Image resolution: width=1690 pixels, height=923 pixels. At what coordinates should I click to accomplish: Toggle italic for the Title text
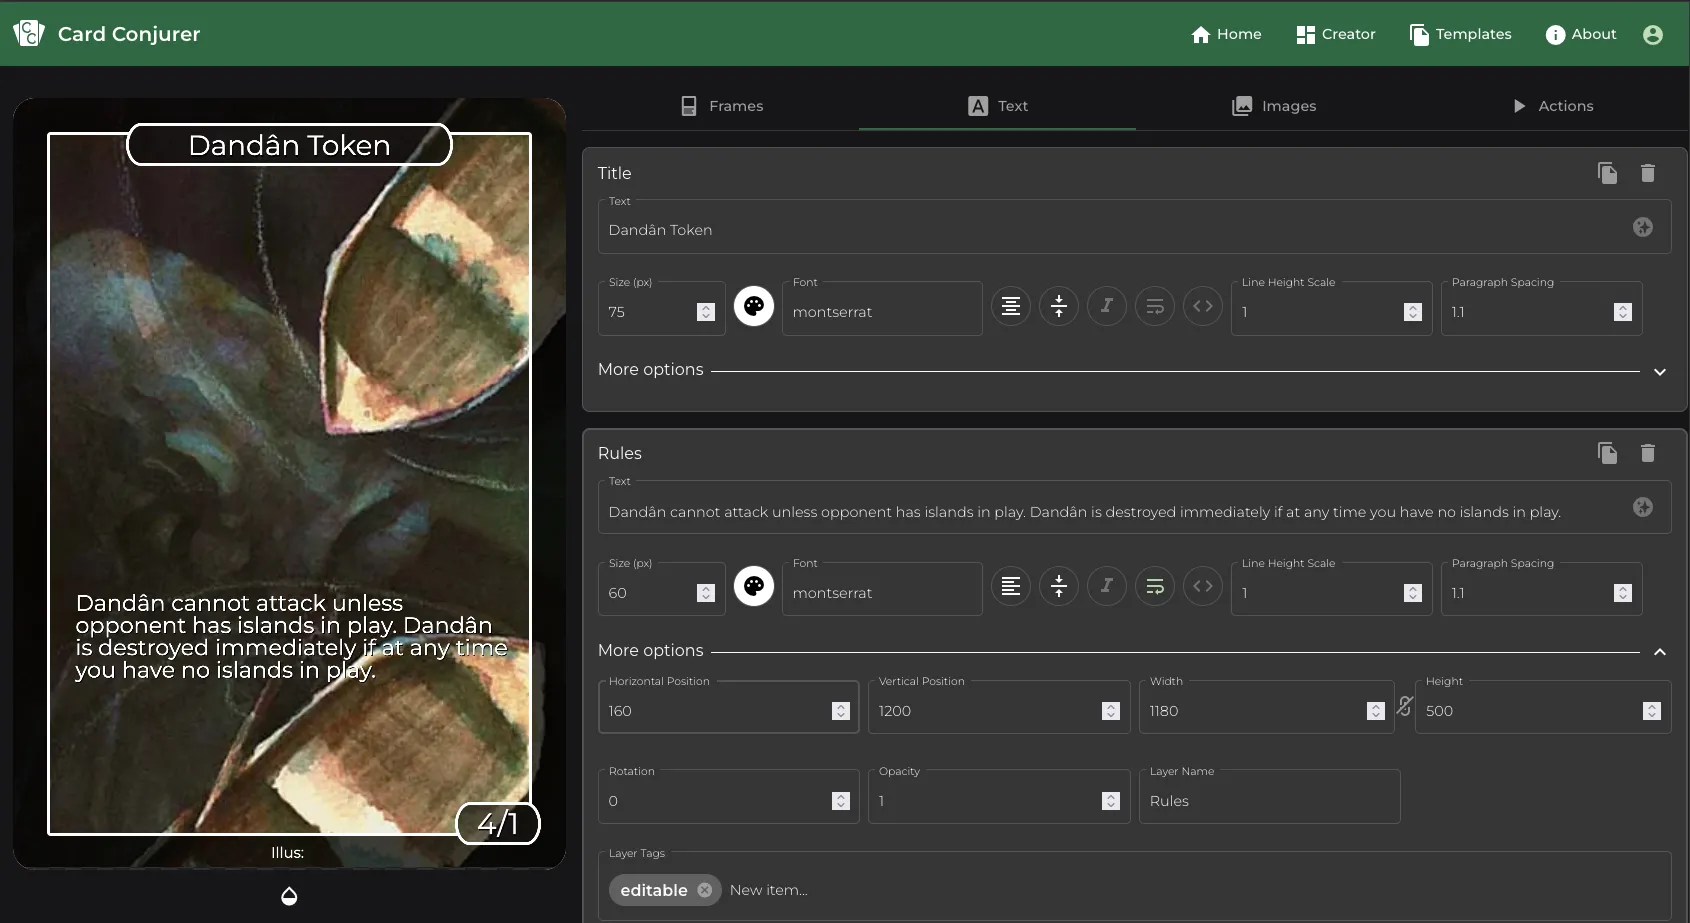pos(1107,306)
